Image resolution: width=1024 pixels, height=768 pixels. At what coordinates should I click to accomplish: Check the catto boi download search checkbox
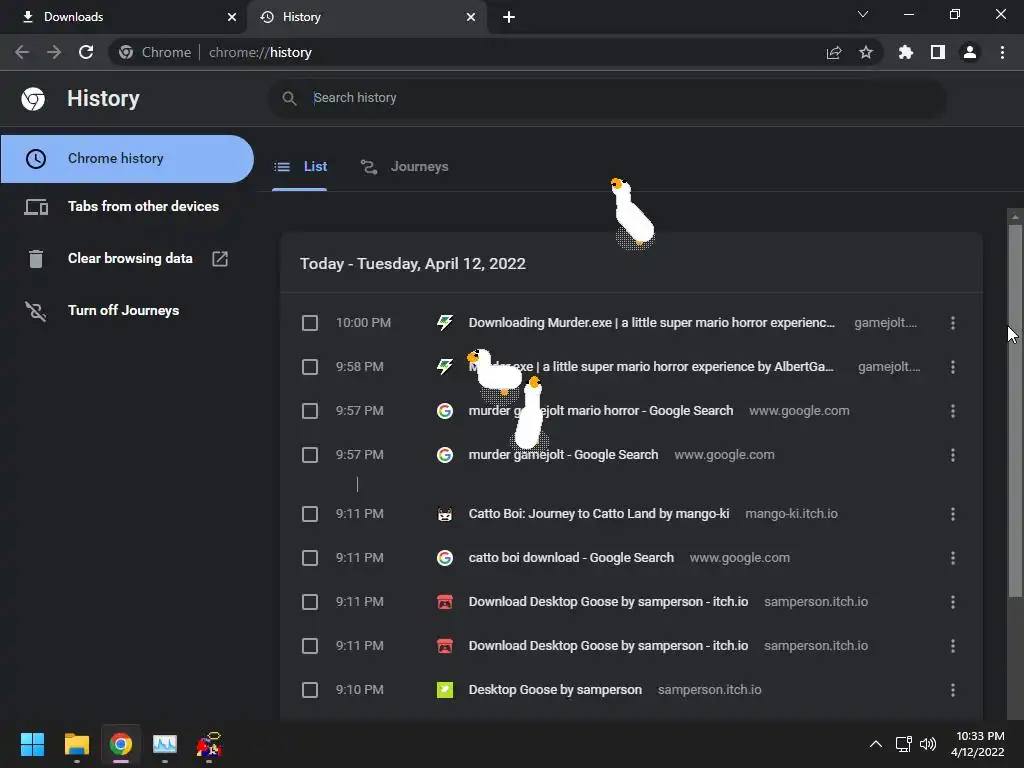pyautogui.click(x=310, y=558)
